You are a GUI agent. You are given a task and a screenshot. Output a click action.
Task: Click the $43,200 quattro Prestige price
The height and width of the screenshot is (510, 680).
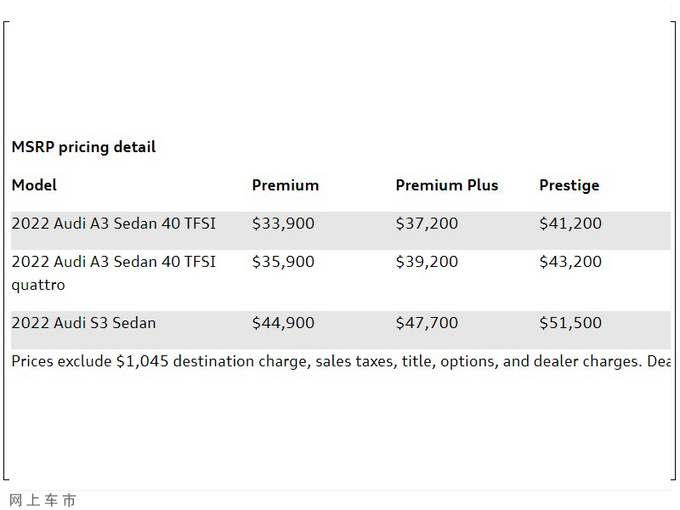coord(570,262)
